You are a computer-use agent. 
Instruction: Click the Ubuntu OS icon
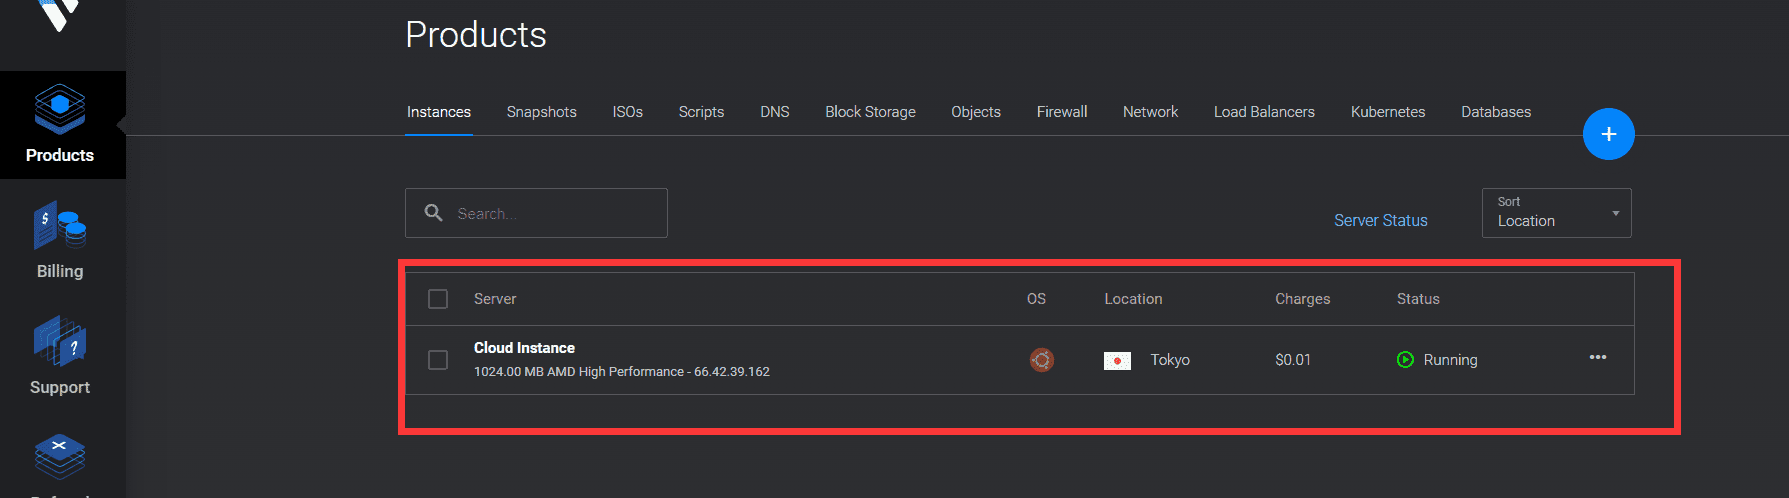[x=1042, y=360]
